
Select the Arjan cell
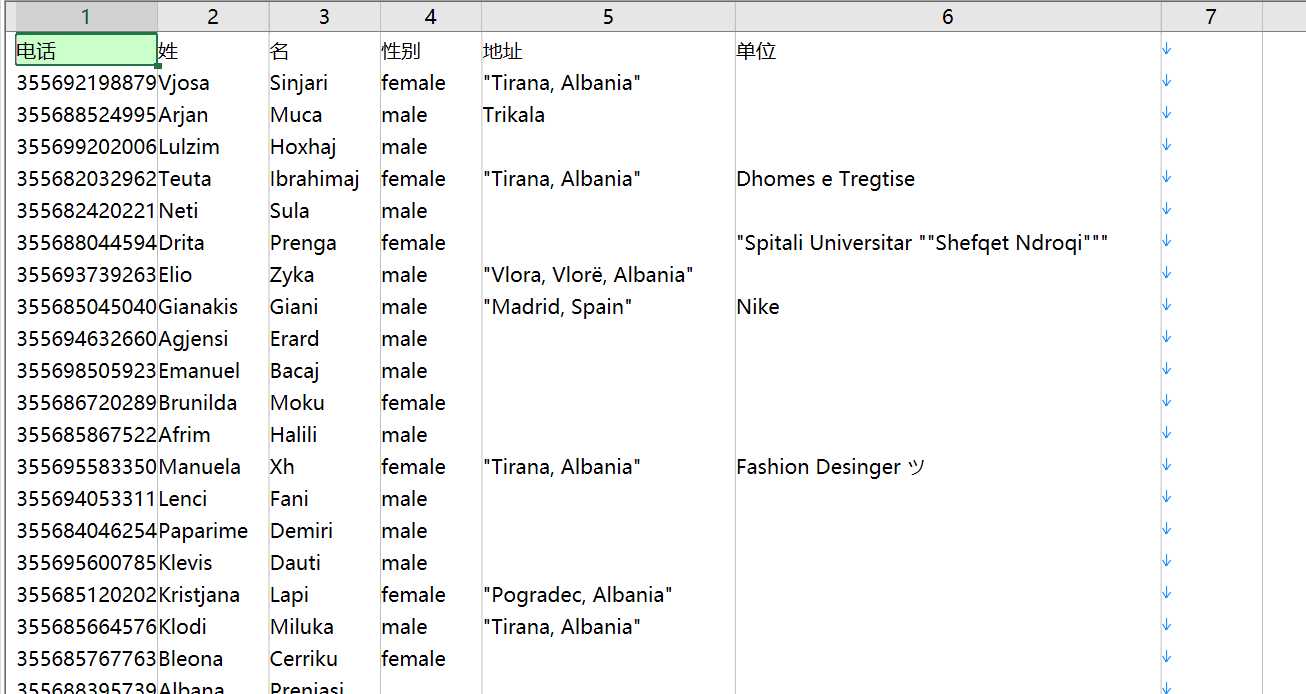pyautogui.click(x=213, y=115)
